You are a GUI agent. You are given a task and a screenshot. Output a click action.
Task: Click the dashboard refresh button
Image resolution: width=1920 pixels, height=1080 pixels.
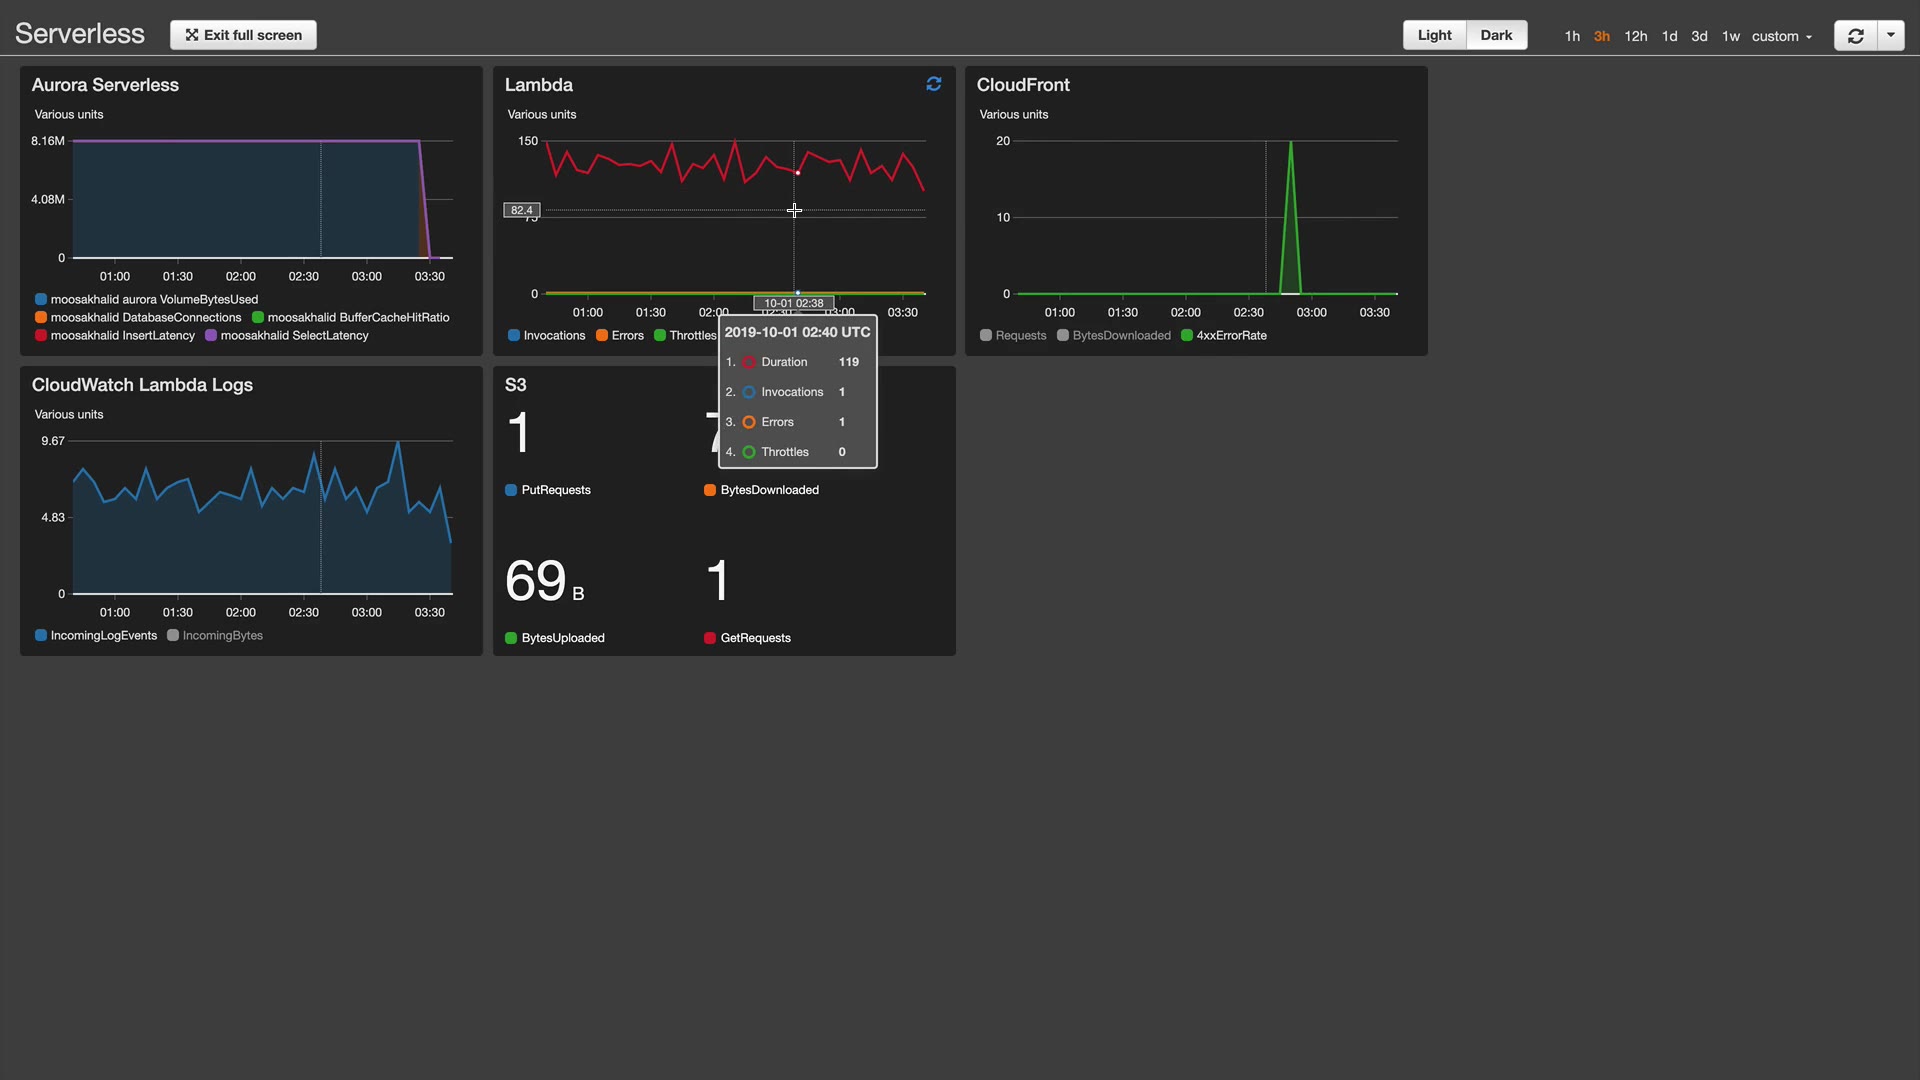1855,35
